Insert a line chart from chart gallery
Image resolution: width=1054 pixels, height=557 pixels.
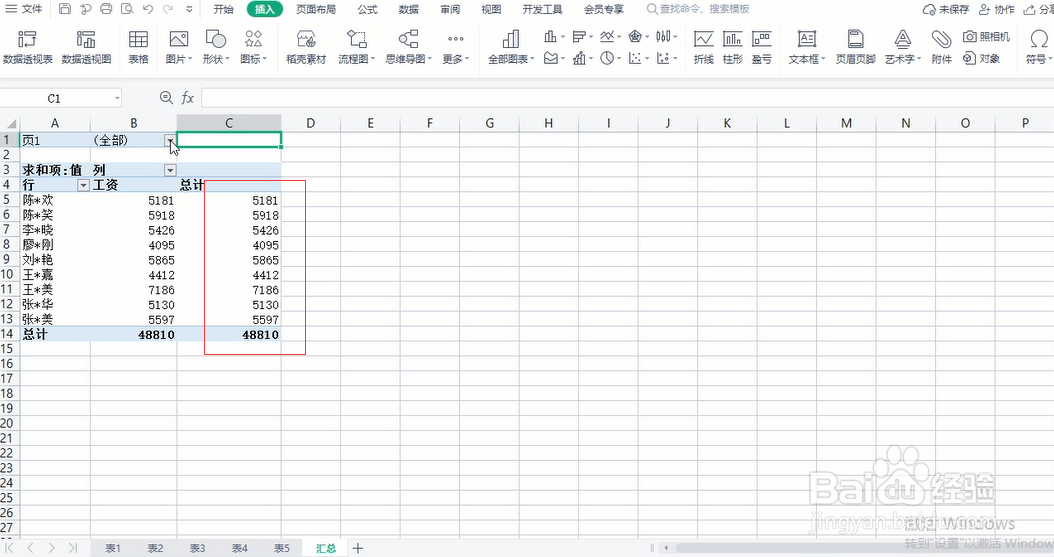coord(610,36)
